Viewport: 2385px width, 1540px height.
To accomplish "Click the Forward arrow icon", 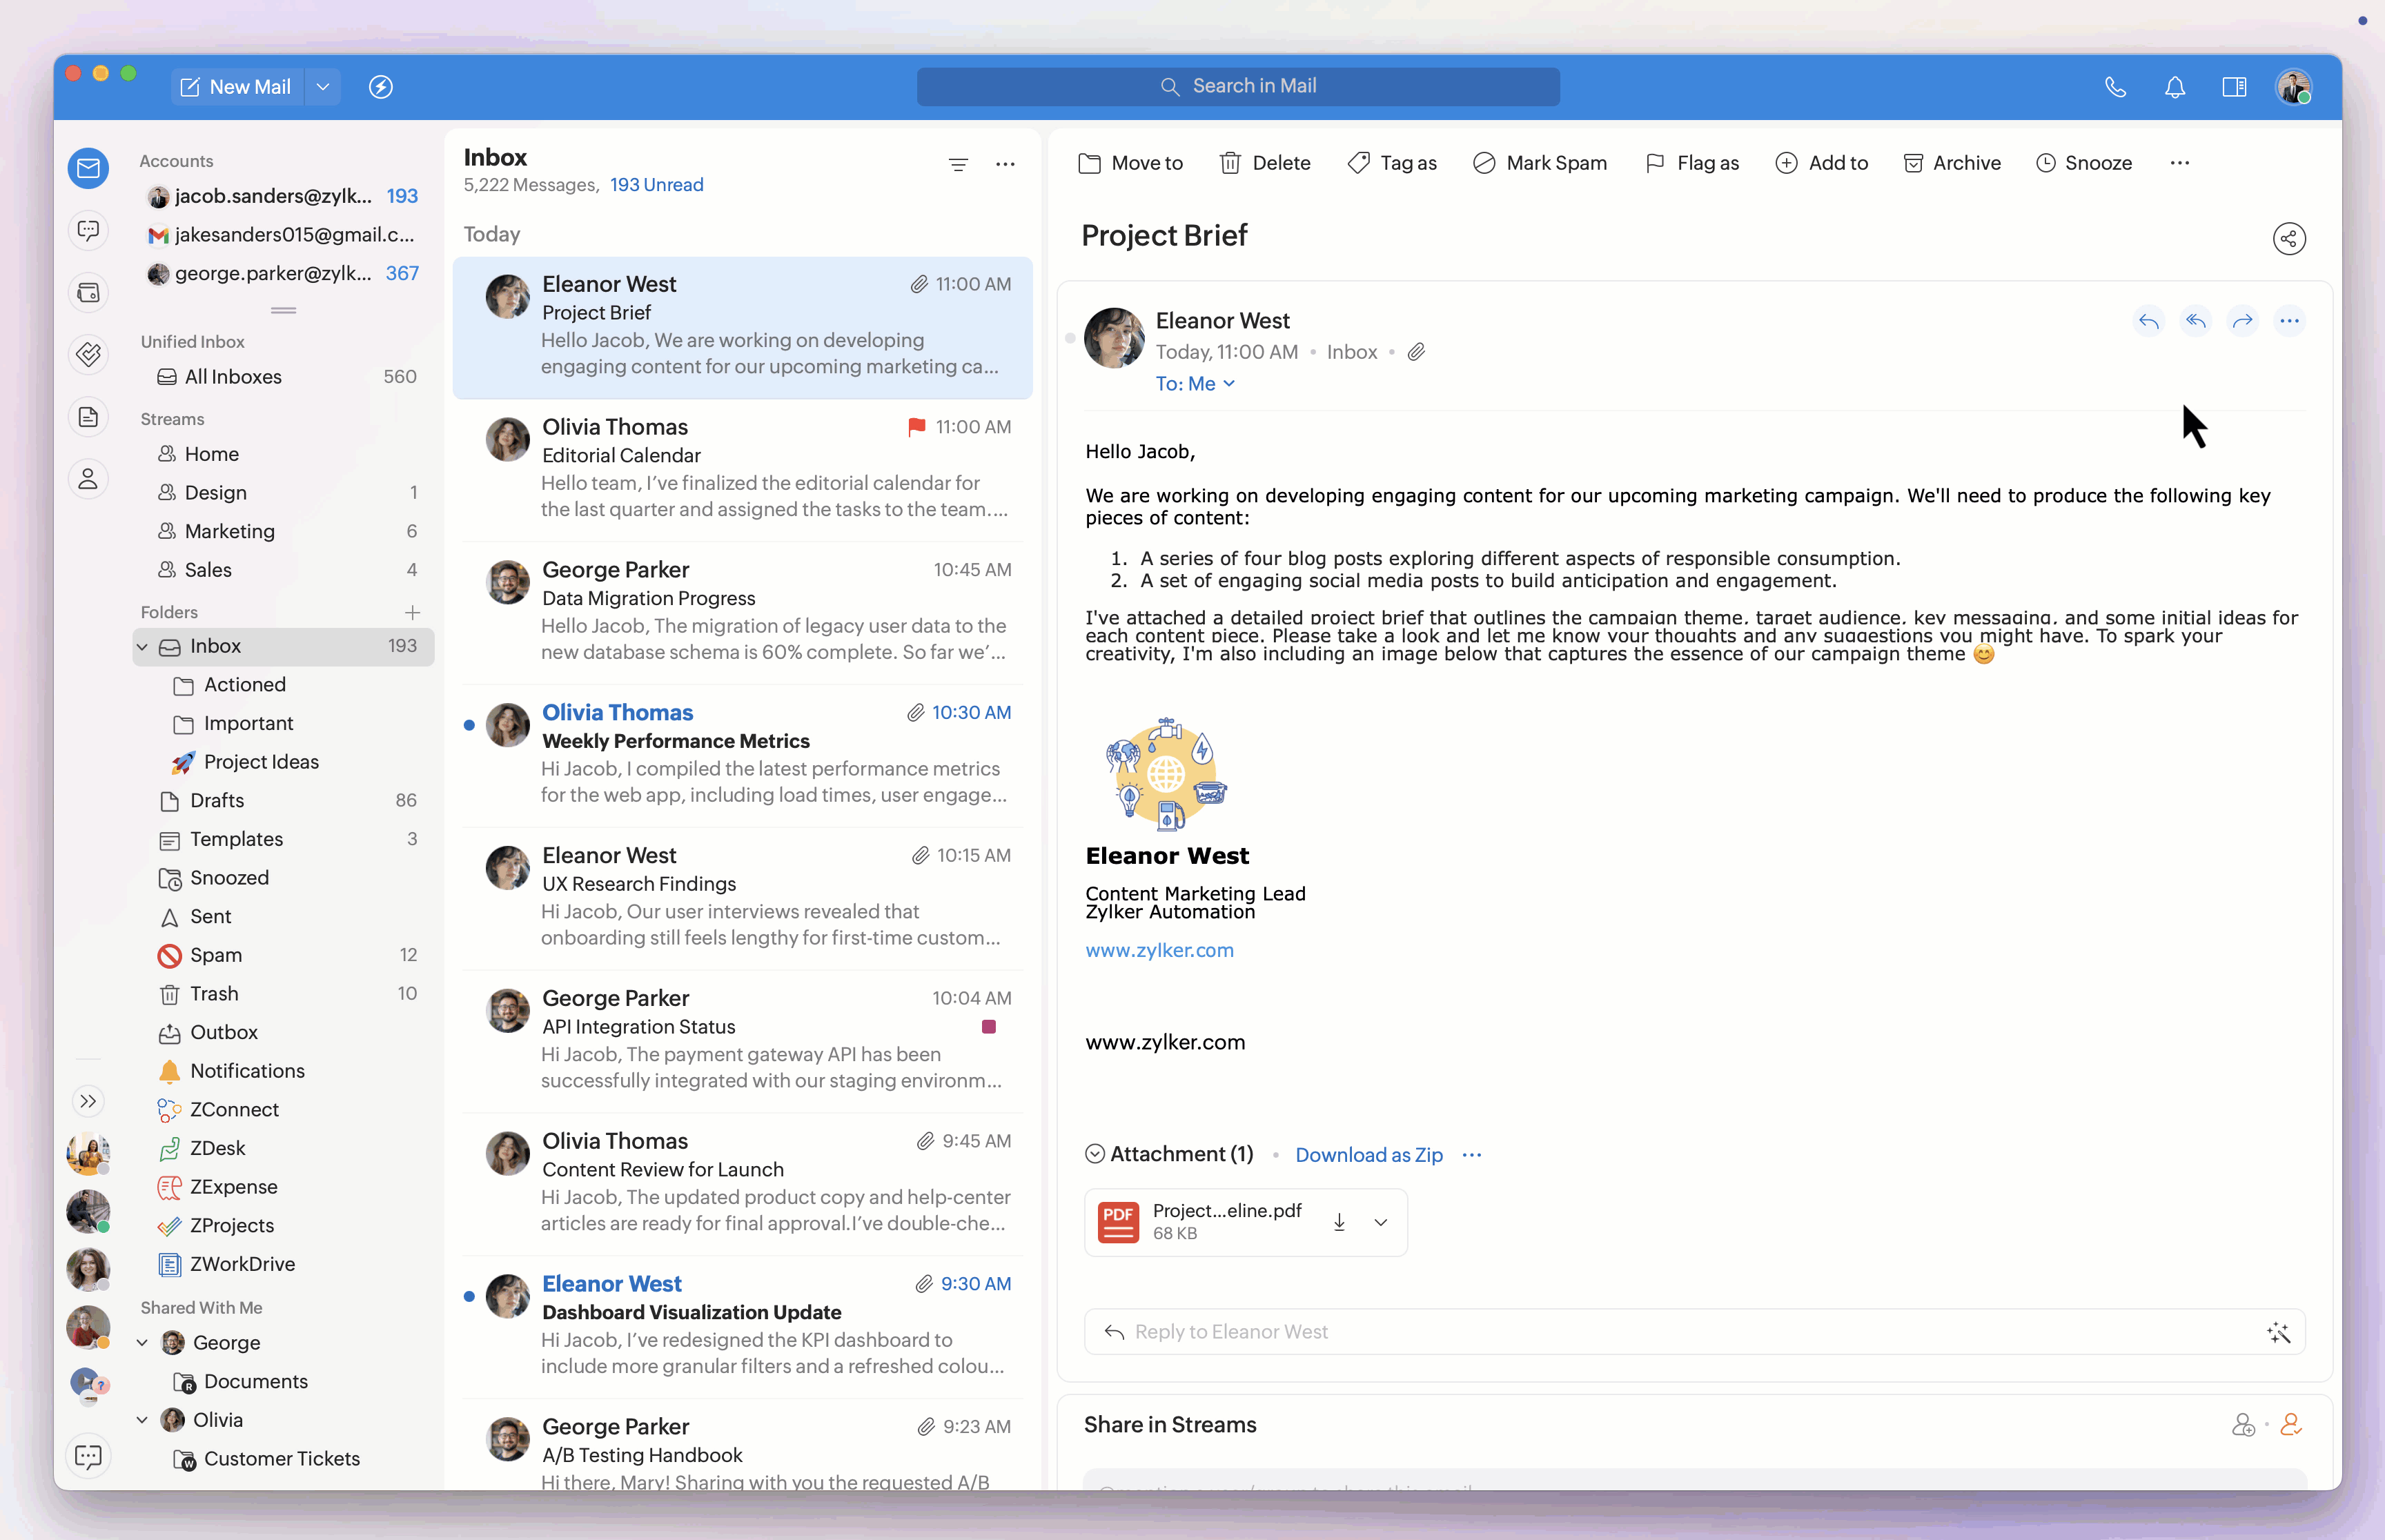I will (2242, 321).
